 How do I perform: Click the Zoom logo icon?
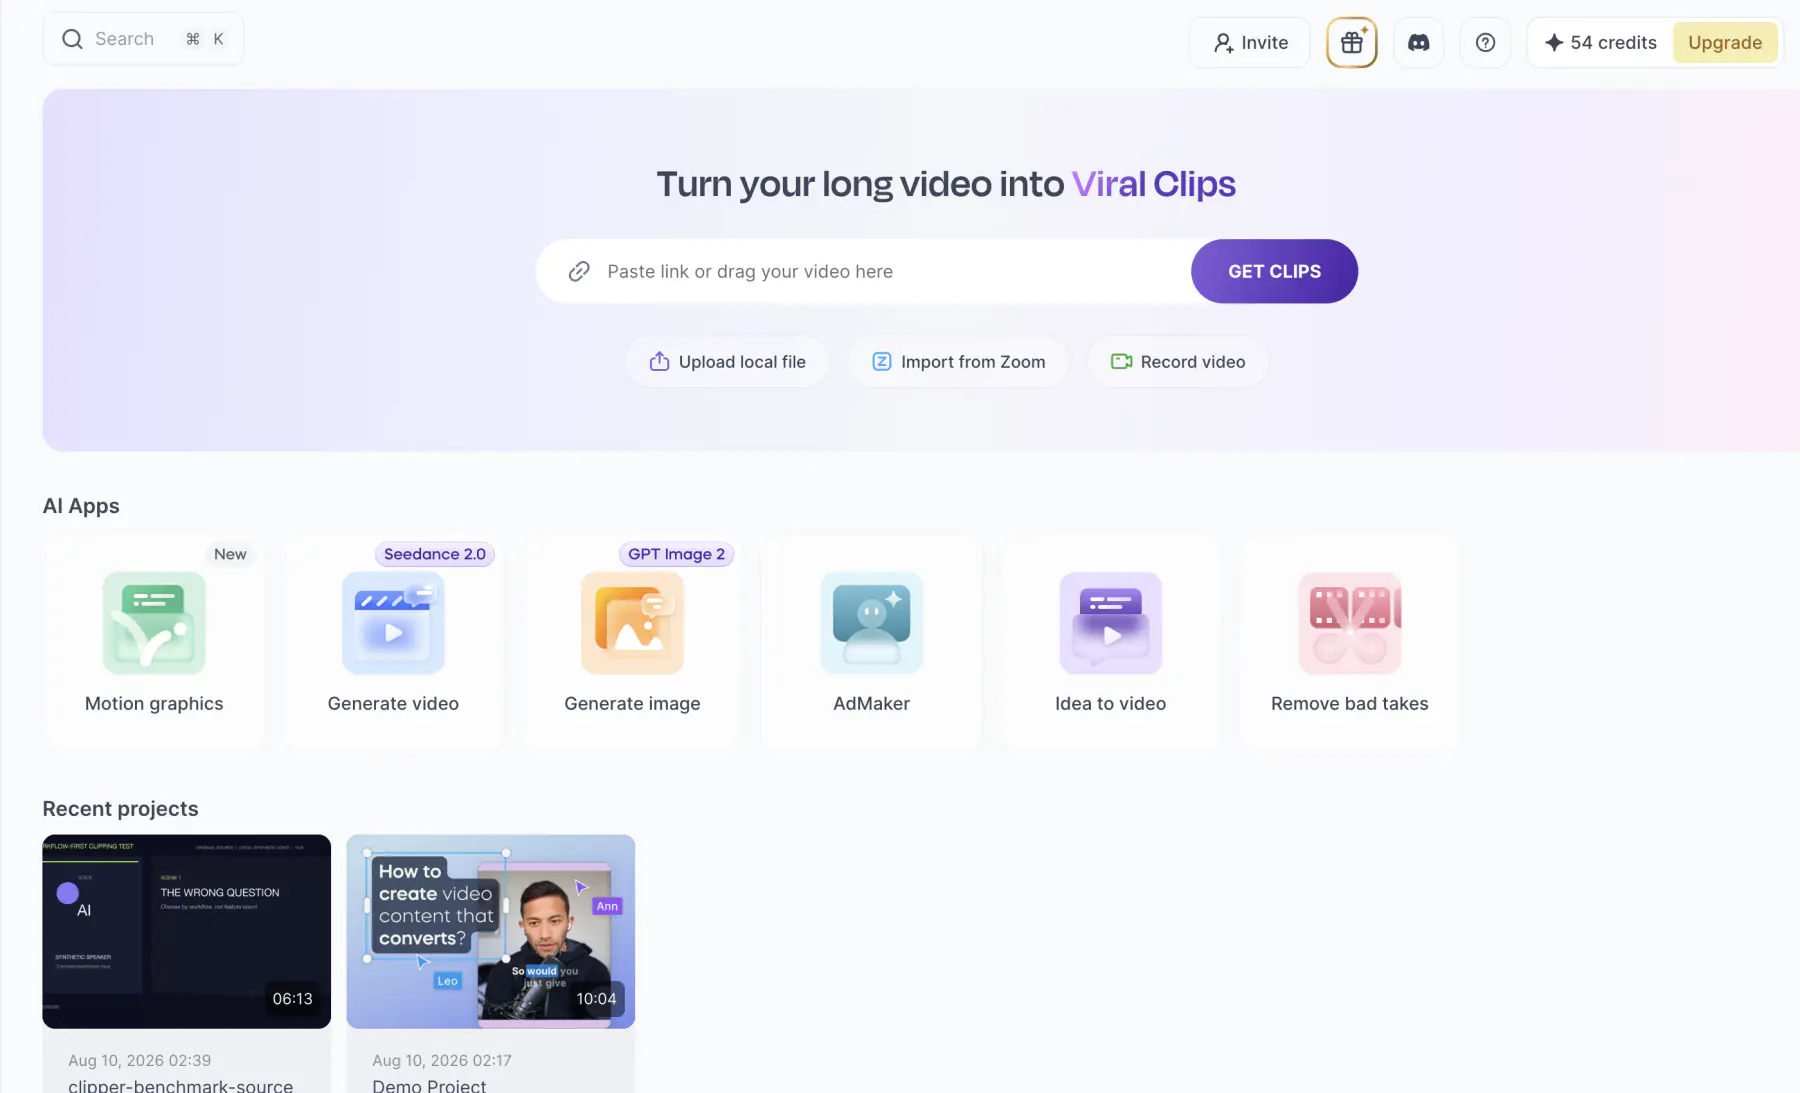(x=881, y=361)
